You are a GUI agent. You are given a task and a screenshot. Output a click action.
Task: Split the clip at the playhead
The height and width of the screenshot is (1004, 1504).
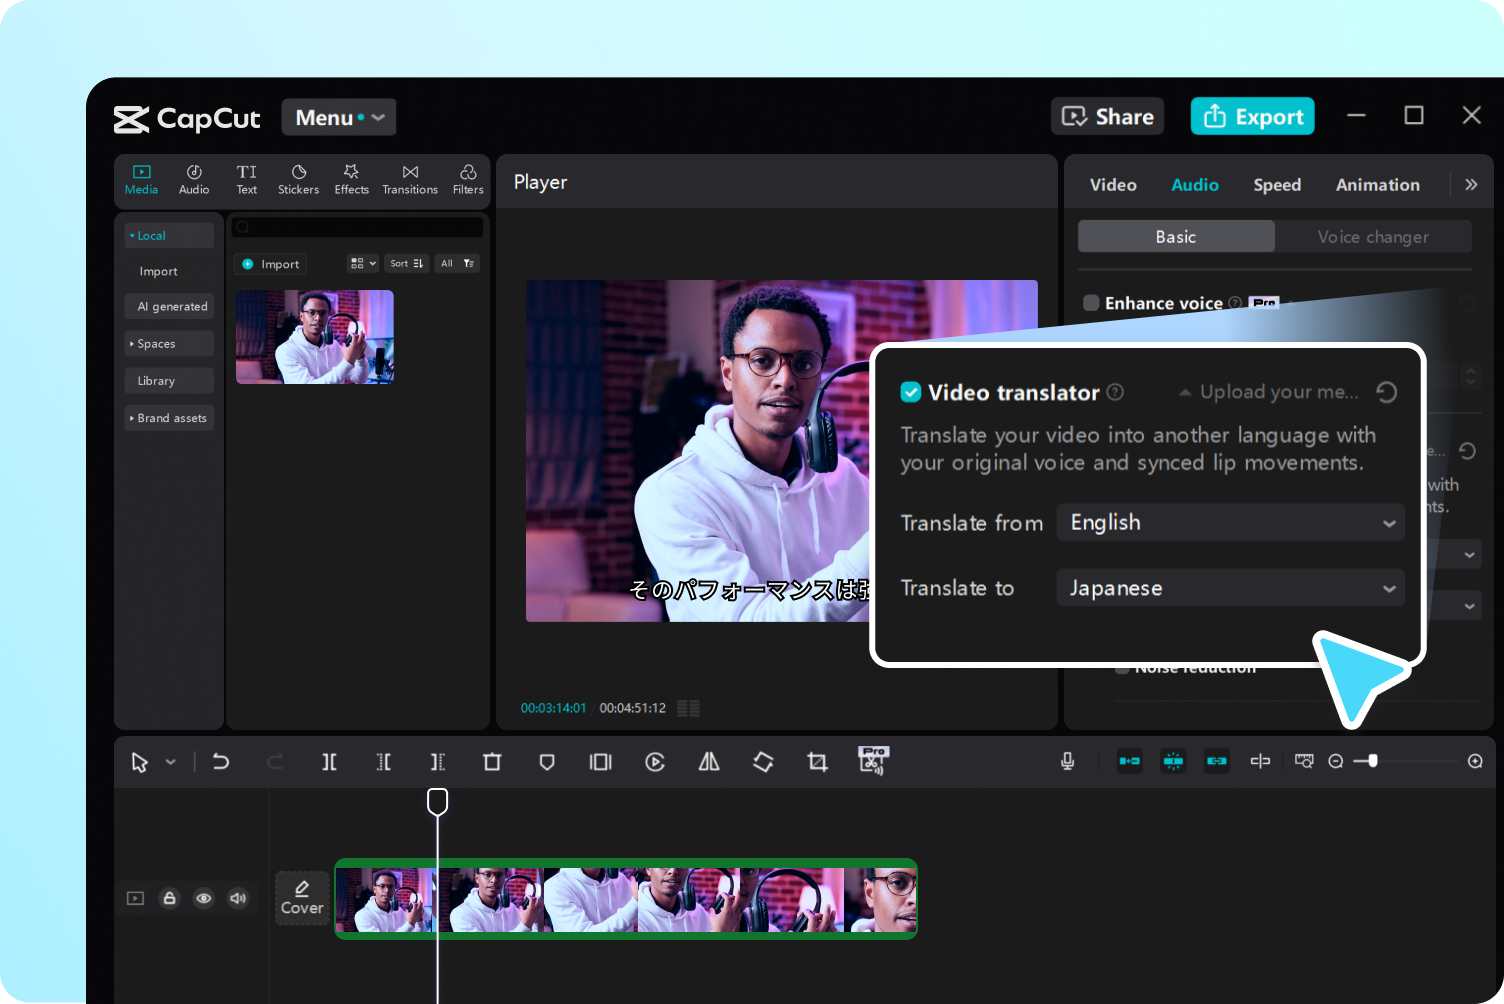[x=329, y=762]
